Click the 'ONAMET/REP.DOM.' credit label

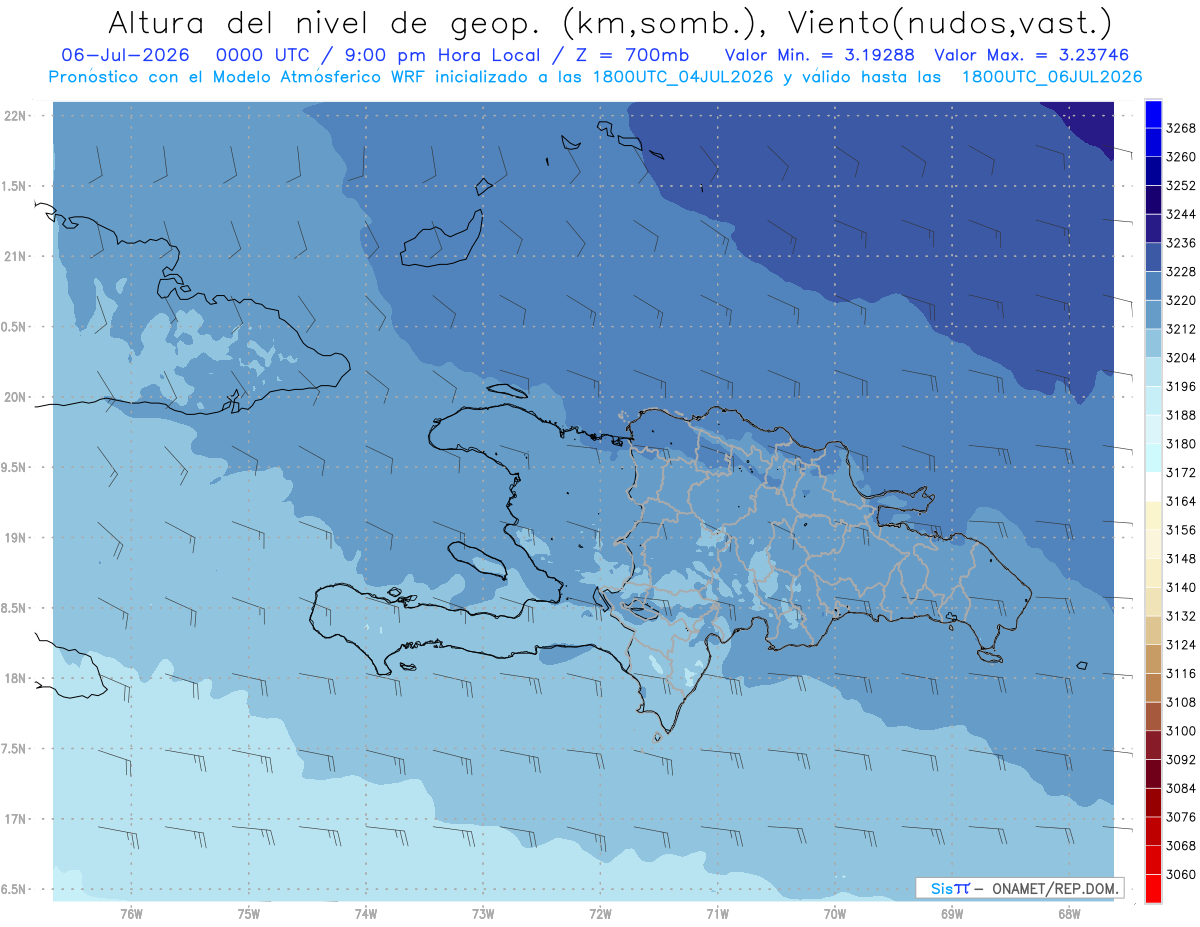coord(1056,888)
